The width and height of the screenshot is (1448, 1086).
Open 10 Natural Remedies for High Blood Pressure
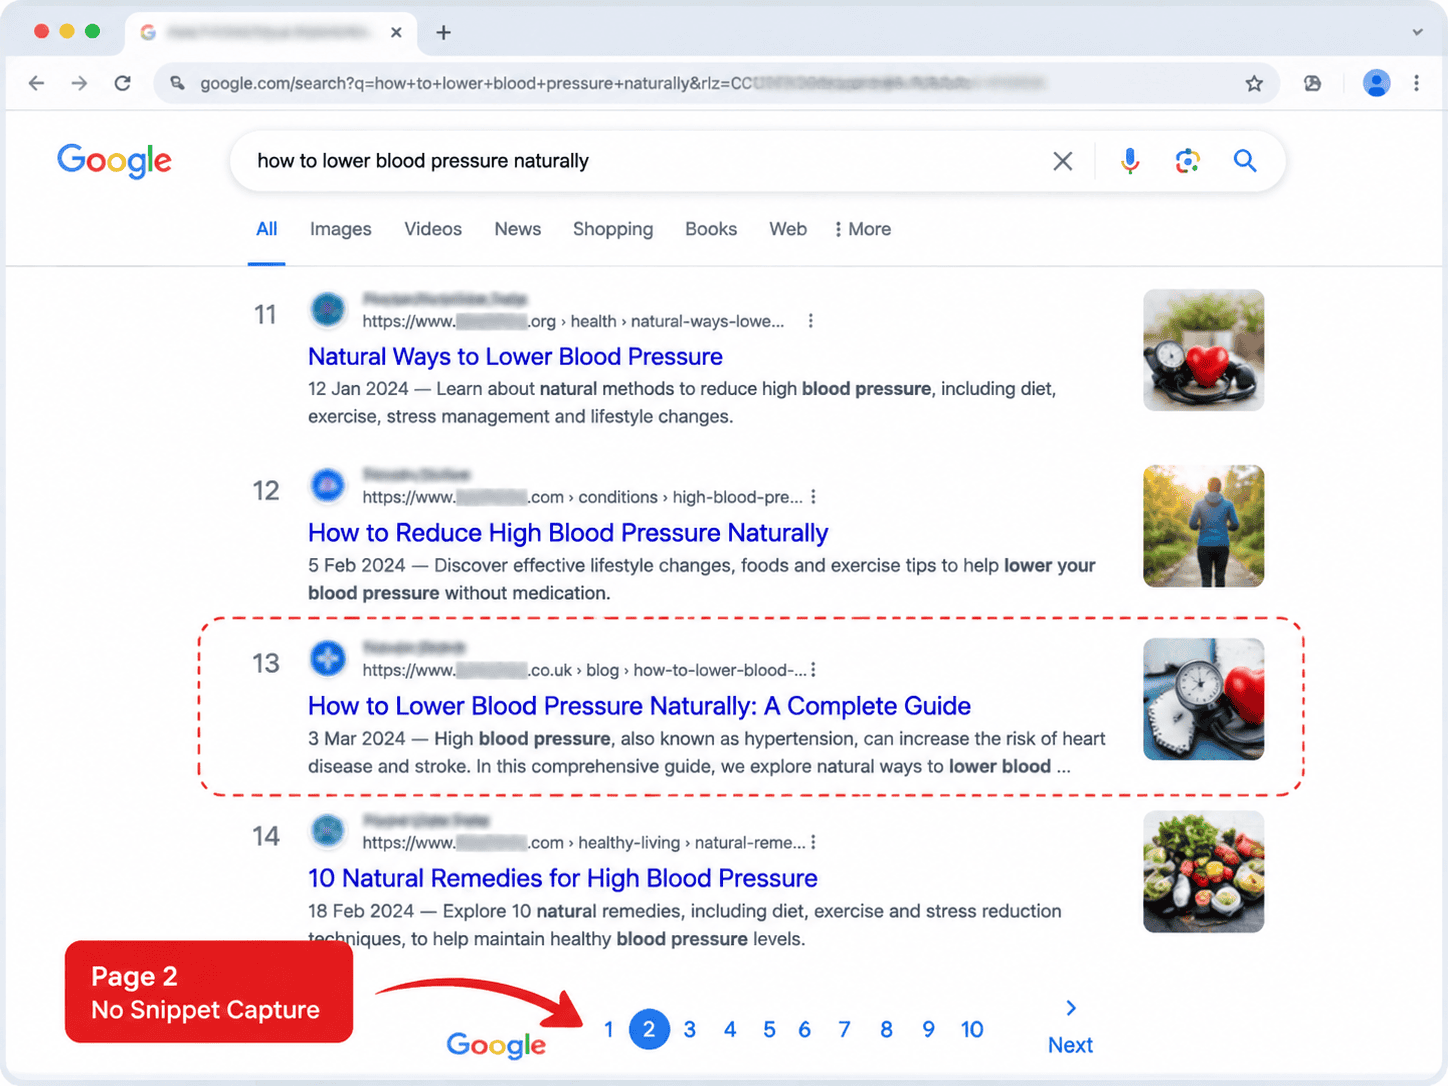coord(563,878)
